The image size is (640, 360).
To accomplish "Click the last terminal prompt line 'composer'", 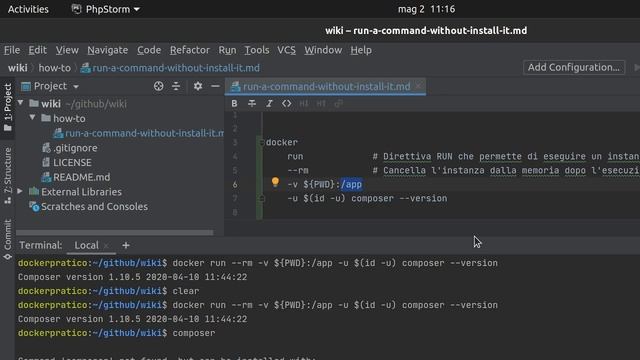I will tap(116, 333).
